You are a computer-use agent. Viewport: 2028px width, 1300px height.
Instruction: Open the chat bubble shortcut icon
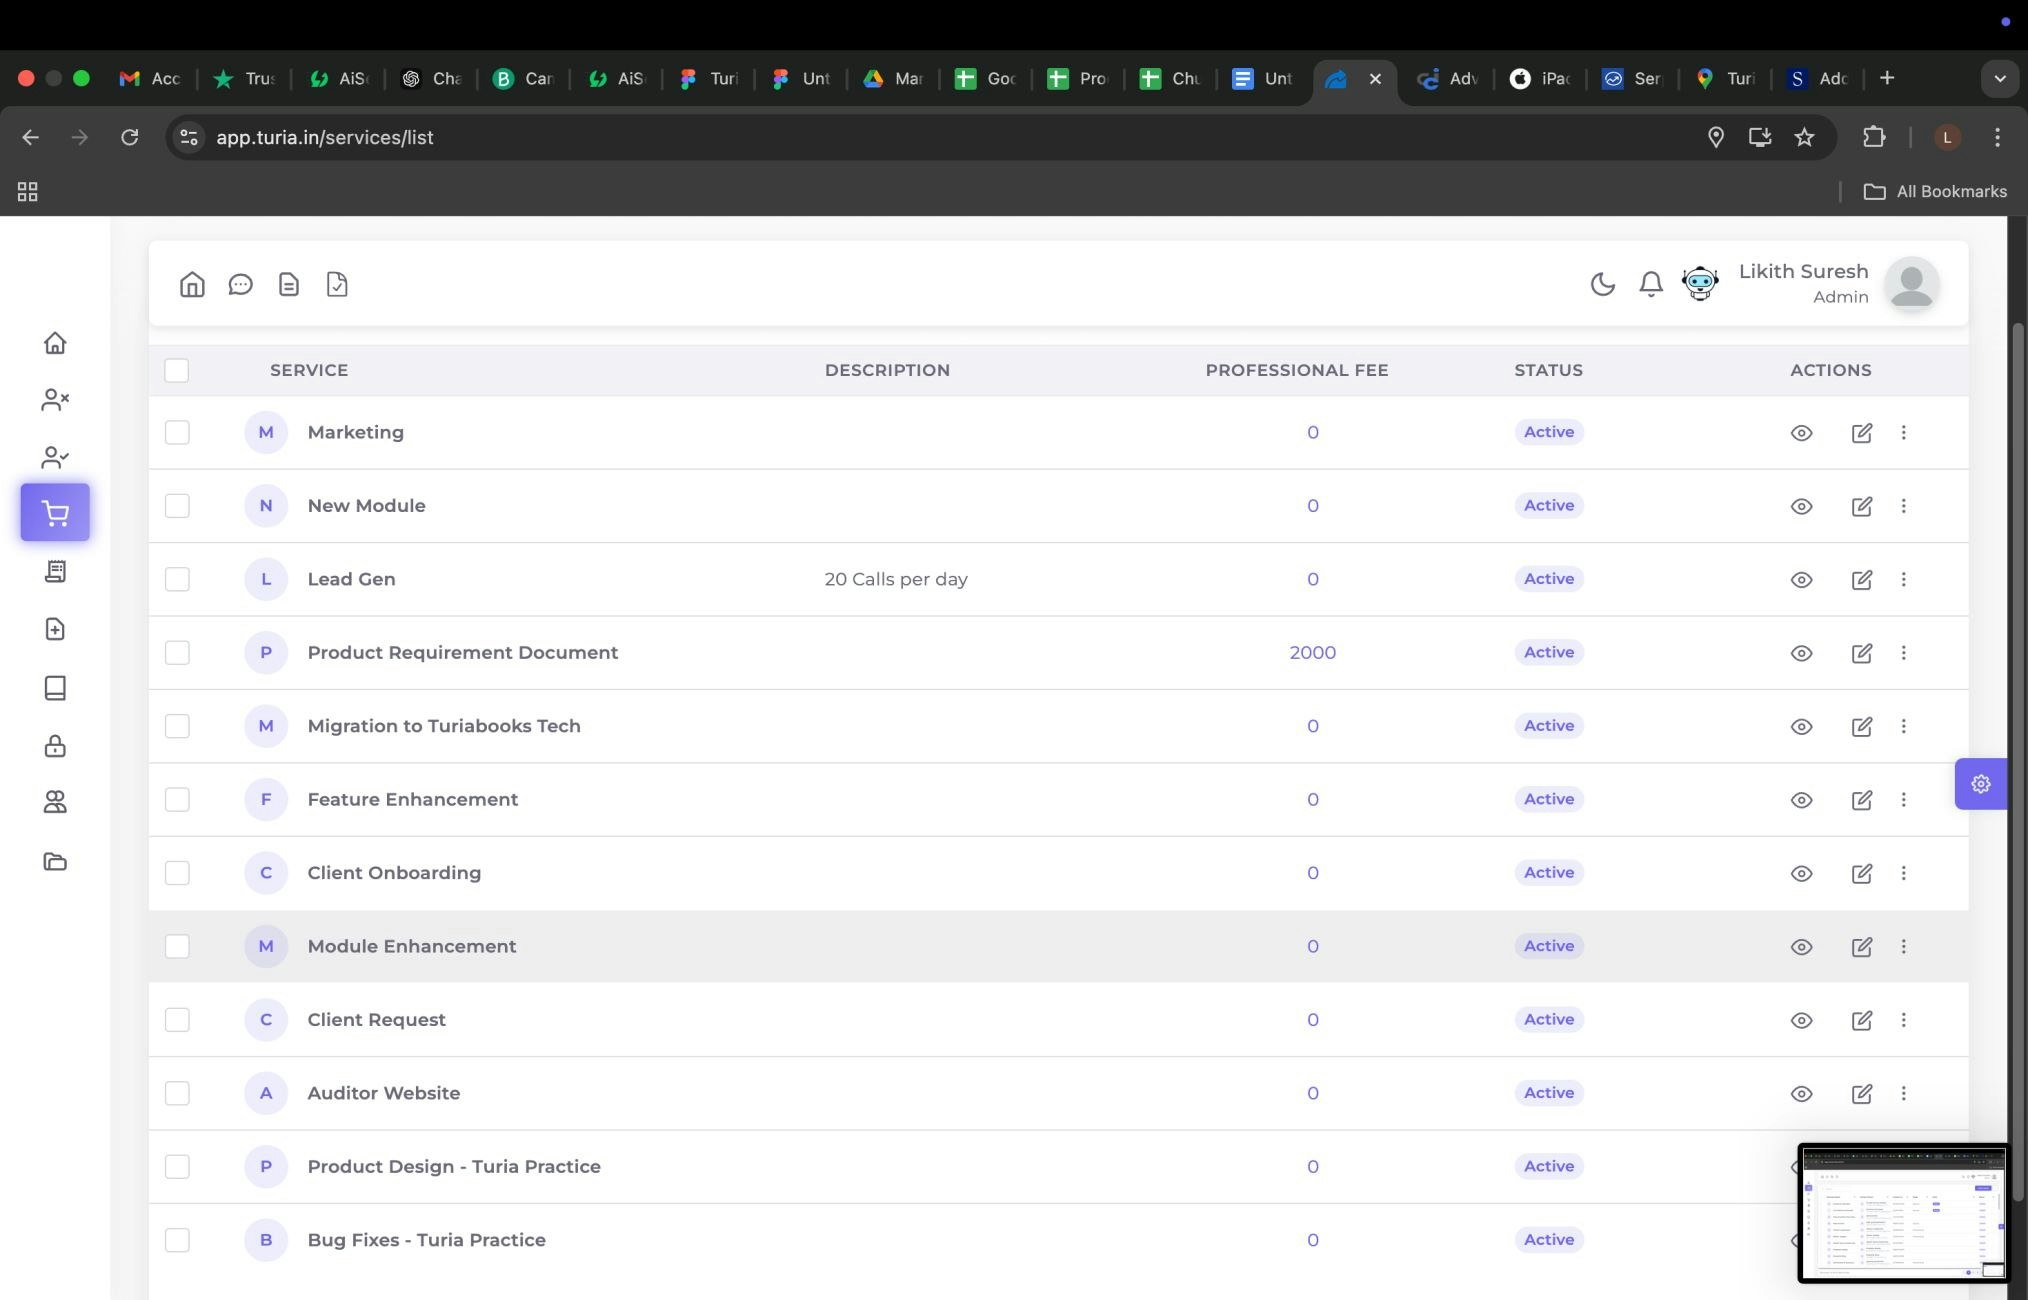click(x=240, y=285)
